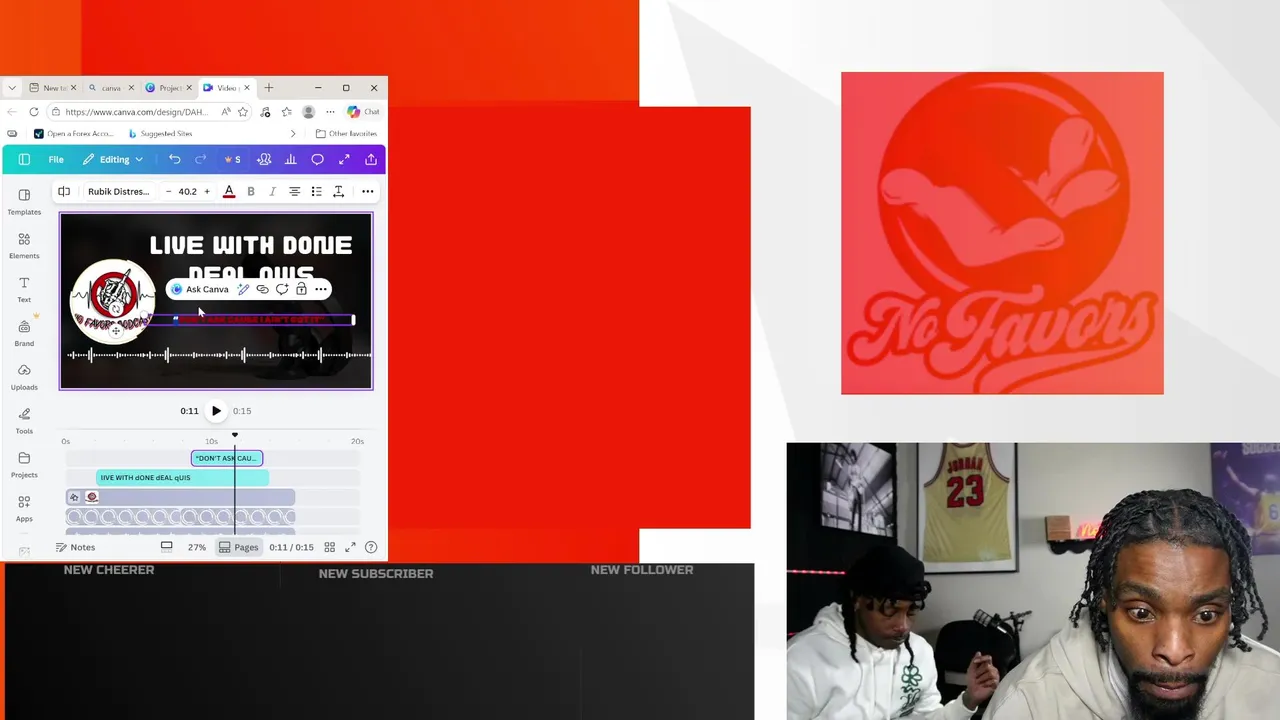Lock the selected text element
The height and width of the screenshot is (720, 1280).
tap(301, 289)
